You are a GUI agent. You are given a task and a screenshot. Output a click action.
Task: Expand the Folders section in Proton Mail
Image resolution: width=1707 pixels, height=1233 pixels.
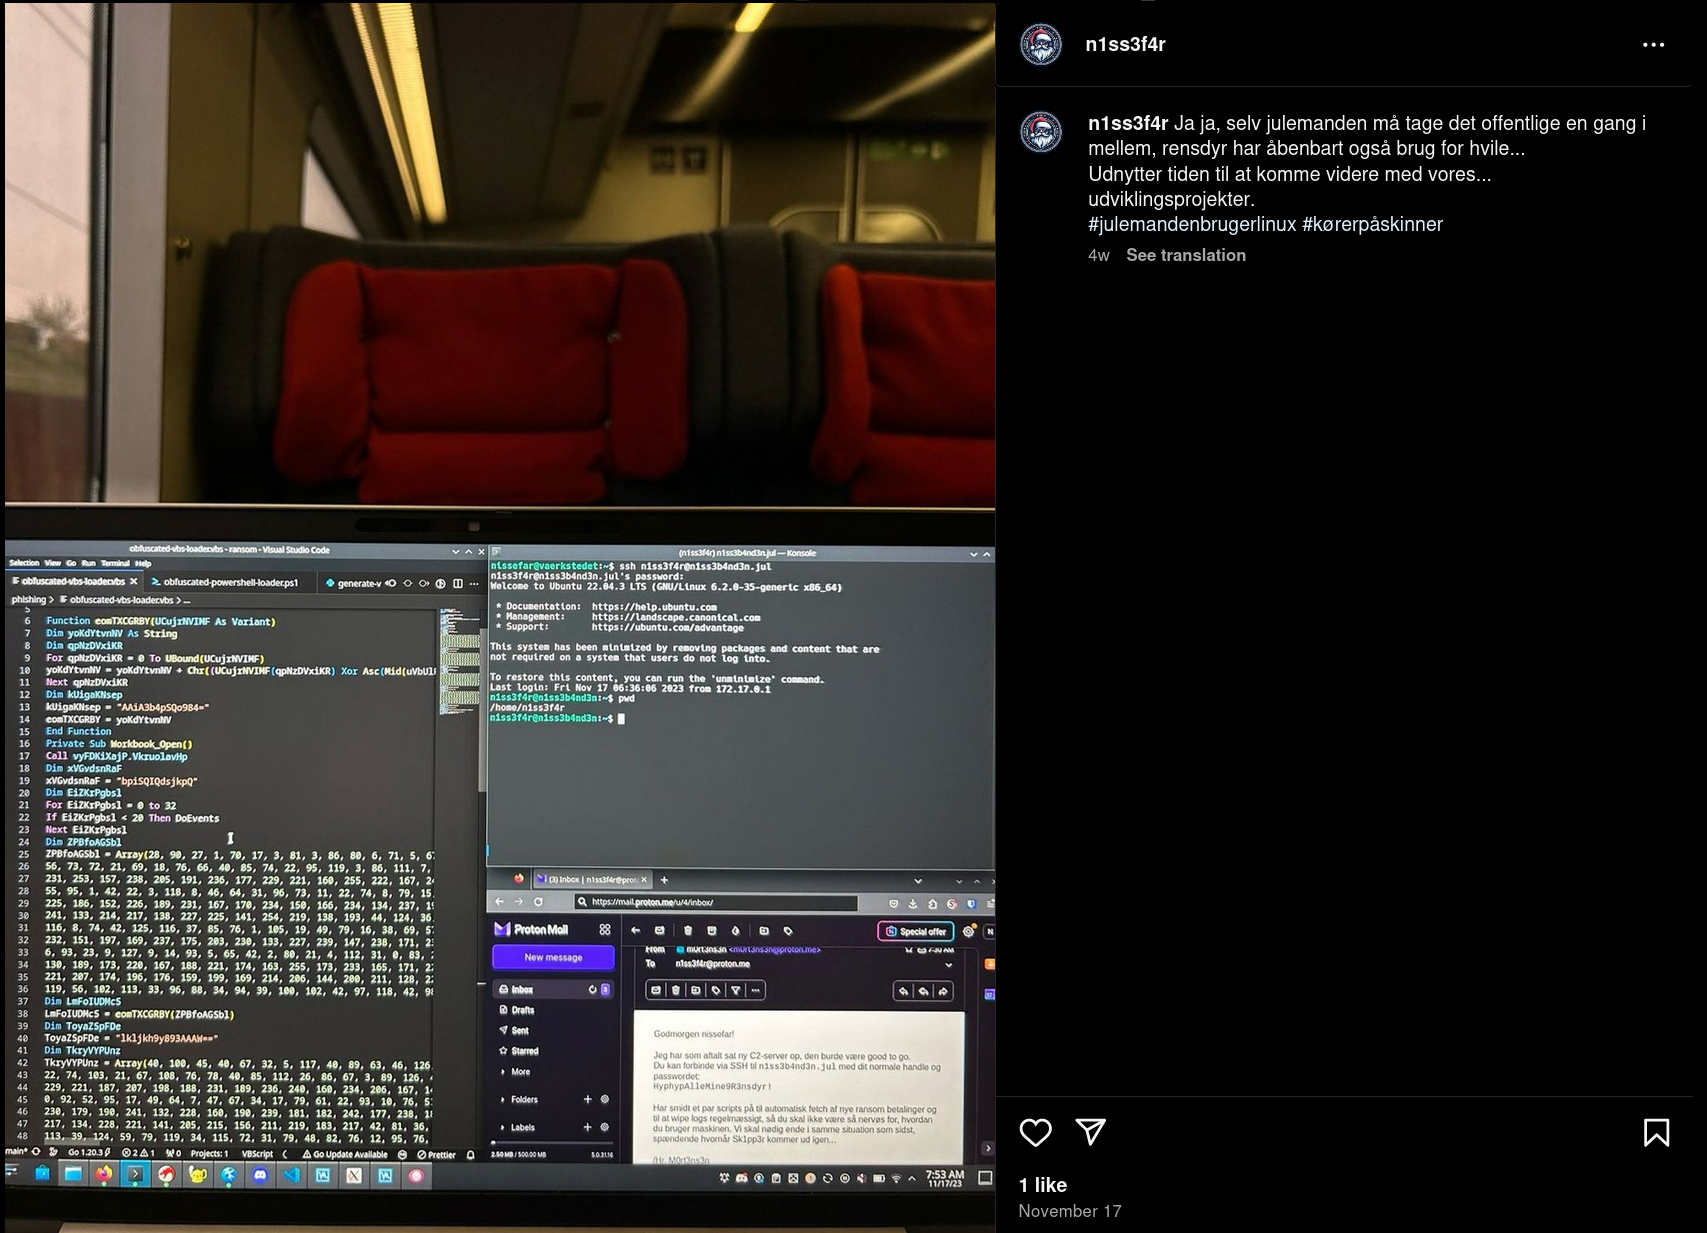(x=503, y=1099)
